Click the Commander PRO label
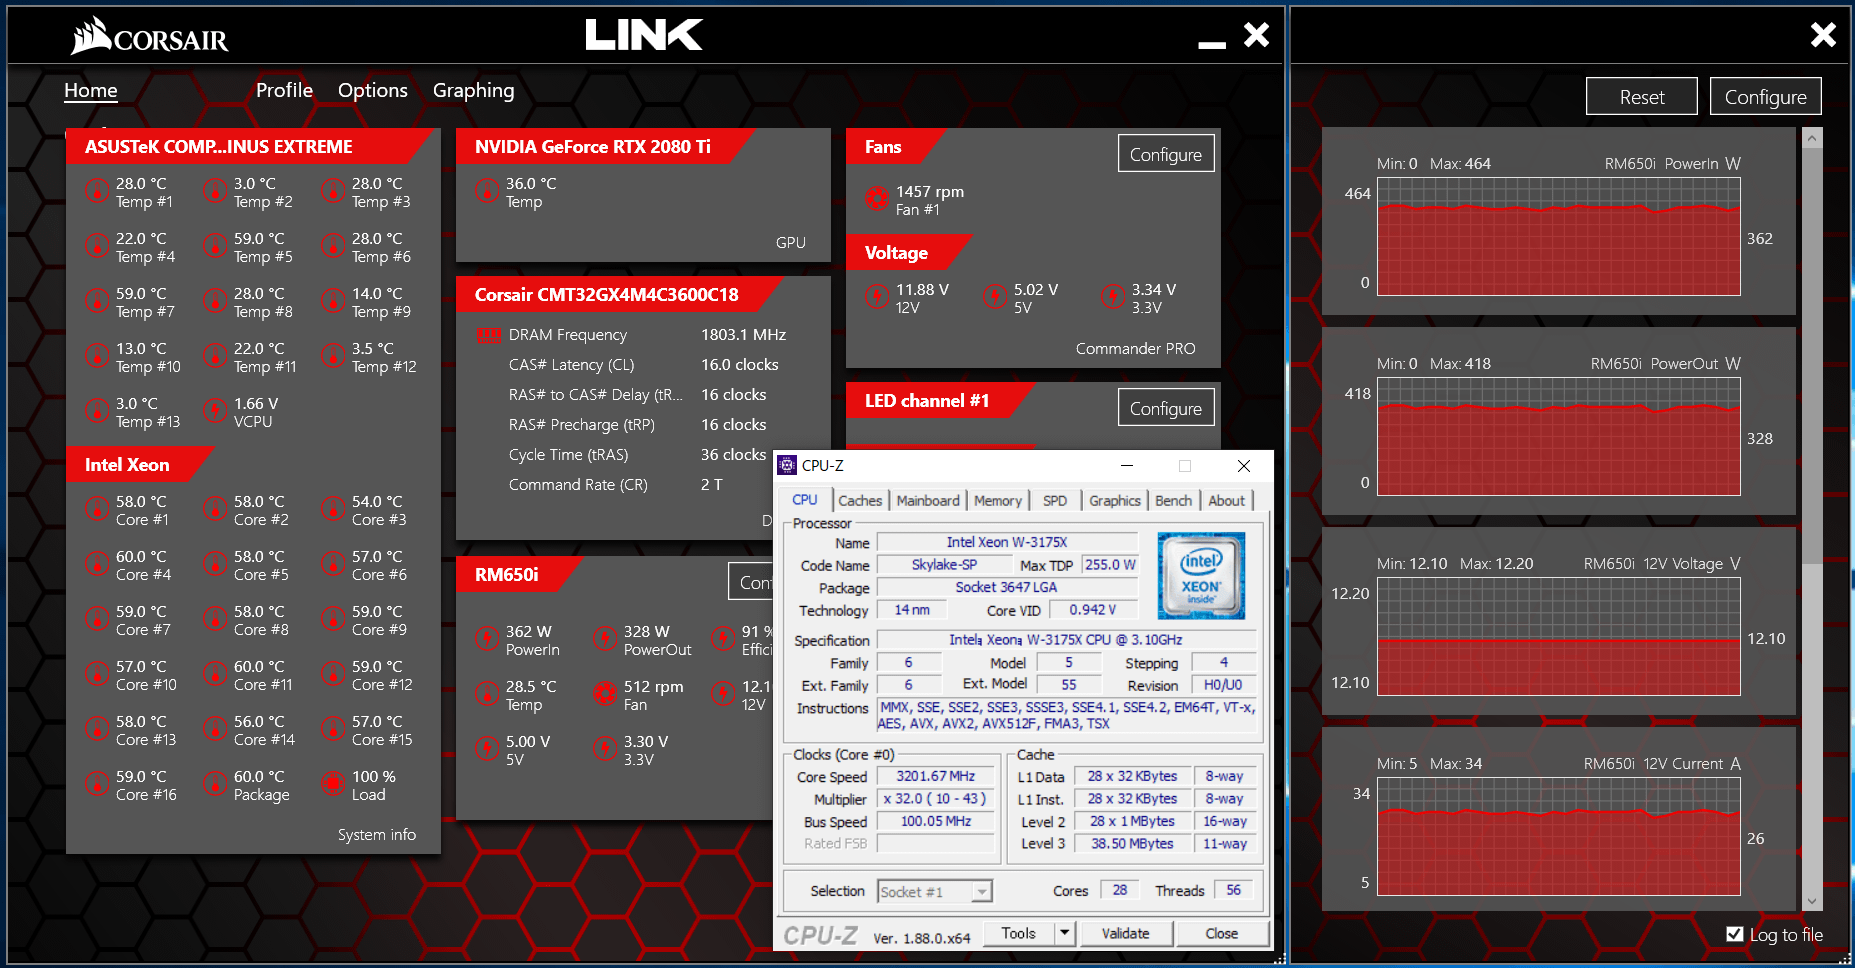Image resolution: width=1855 pixels, height=968 pixels. (1135, 348)
